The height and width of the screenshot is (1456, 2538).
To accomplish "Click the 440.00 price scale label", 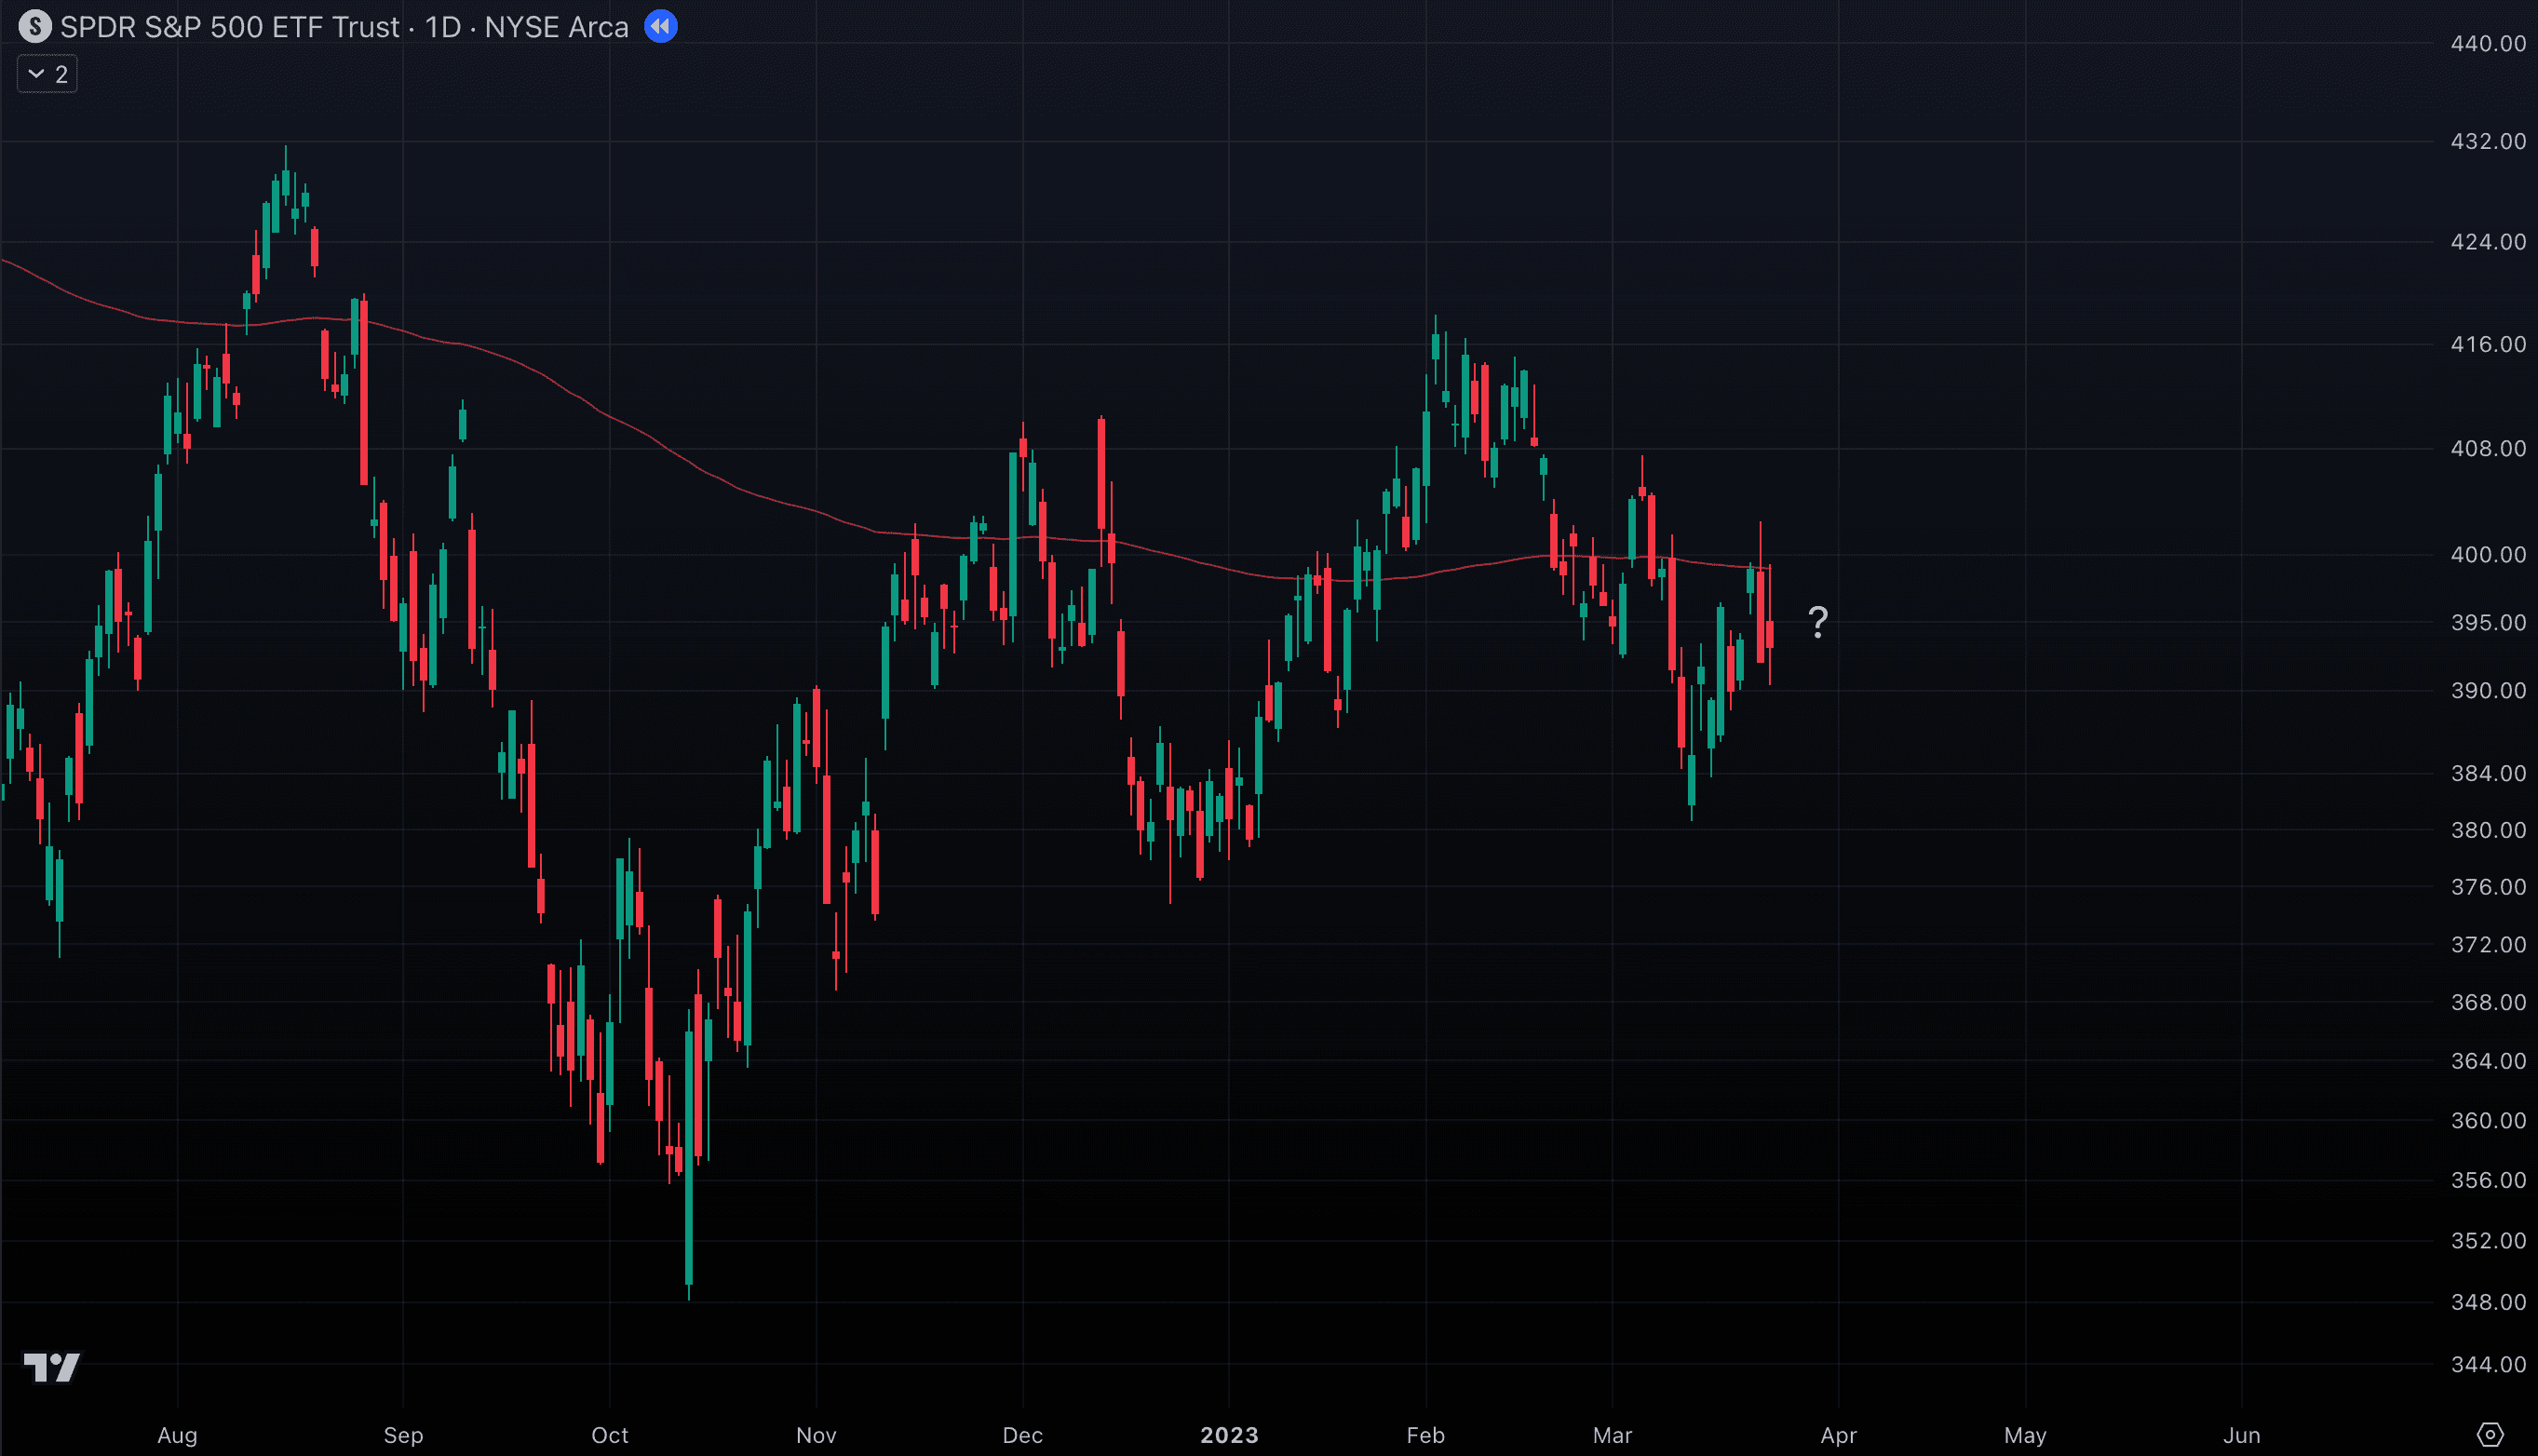I will (2487, 43).
